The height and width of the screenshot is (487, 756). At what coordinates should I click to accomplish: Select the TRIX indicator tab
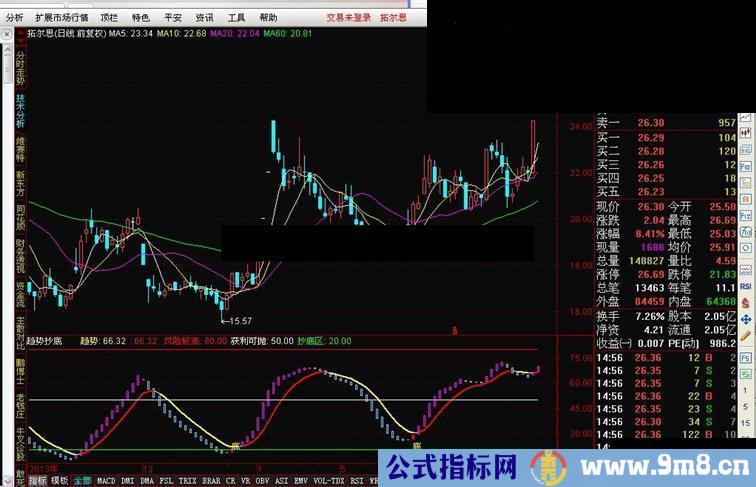point(186,480)
